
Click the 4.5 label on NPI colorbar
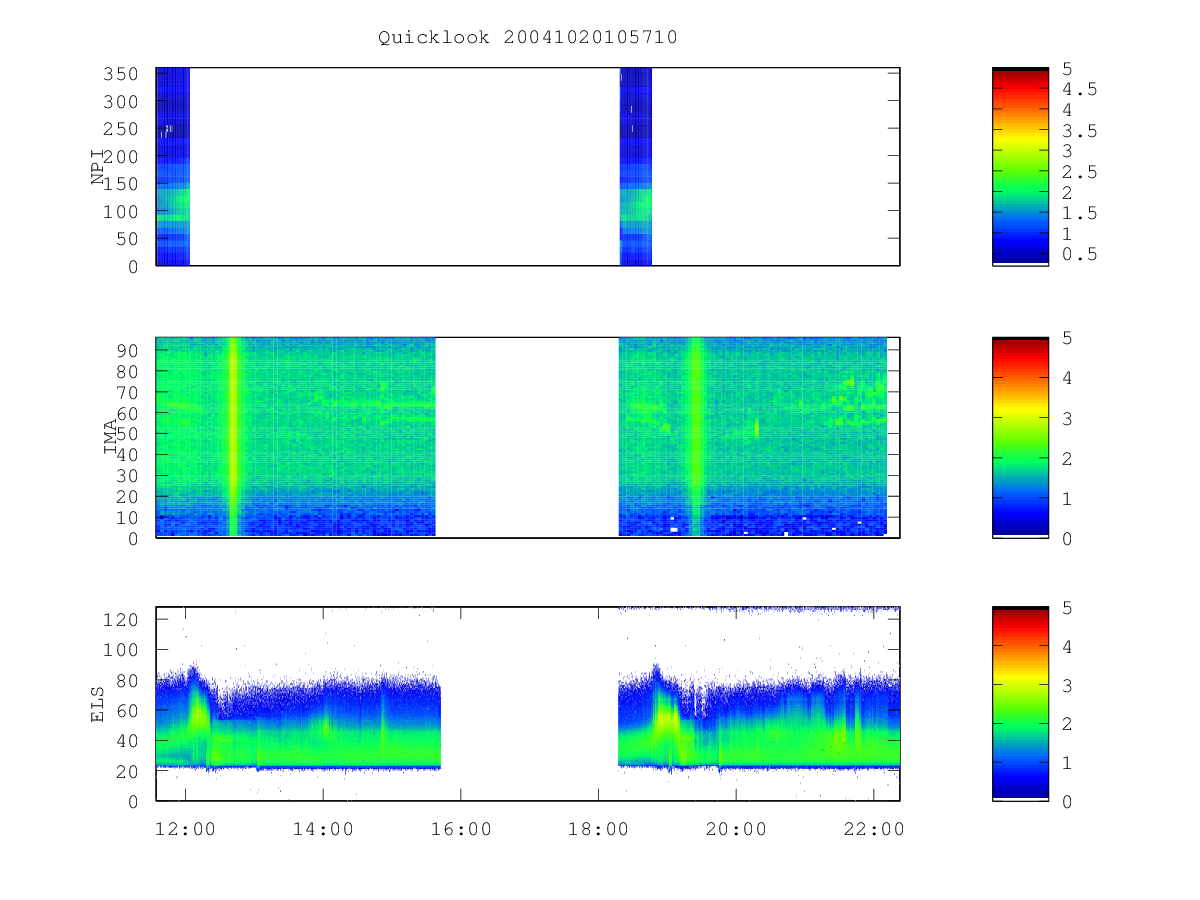click(1080, 89)
